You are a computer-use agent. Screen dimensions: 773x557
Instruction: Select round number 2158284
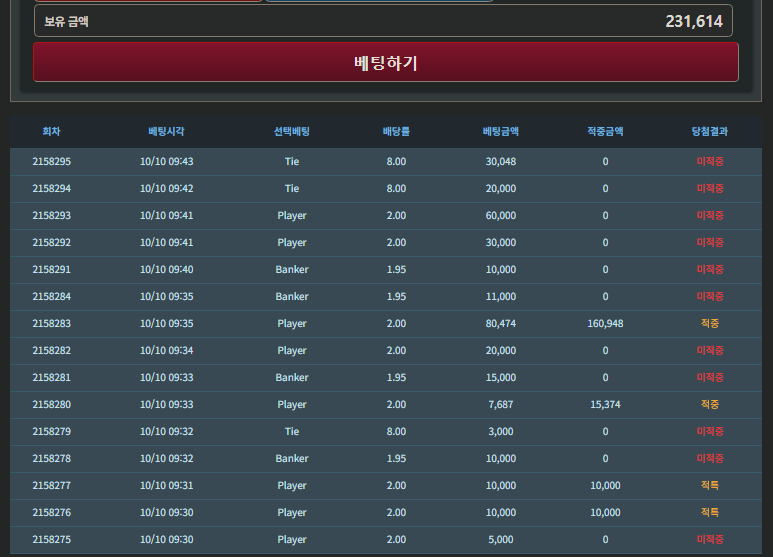point(52,297)
